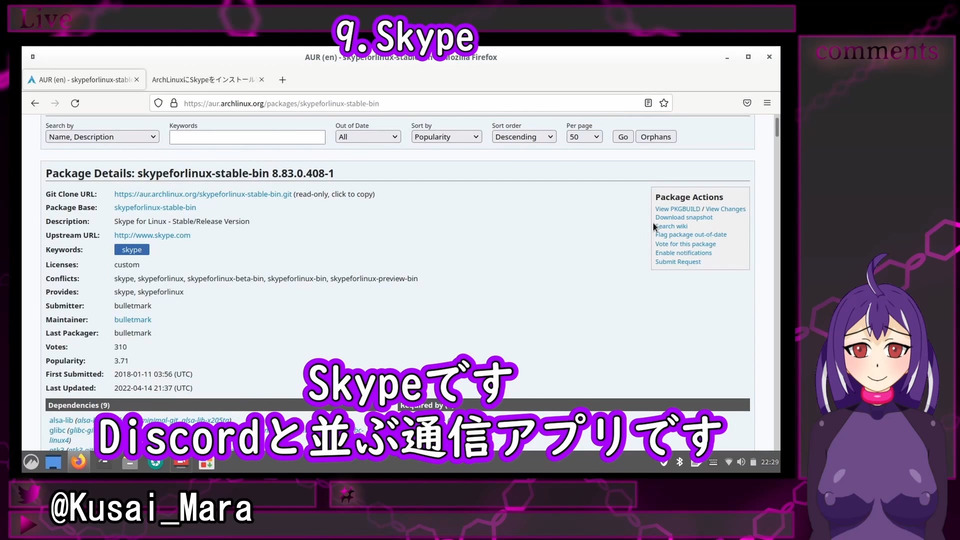The width and height of the screenshot is (960, 540).
Task: Reload the AUR page
Action: (x=75, y=103)
